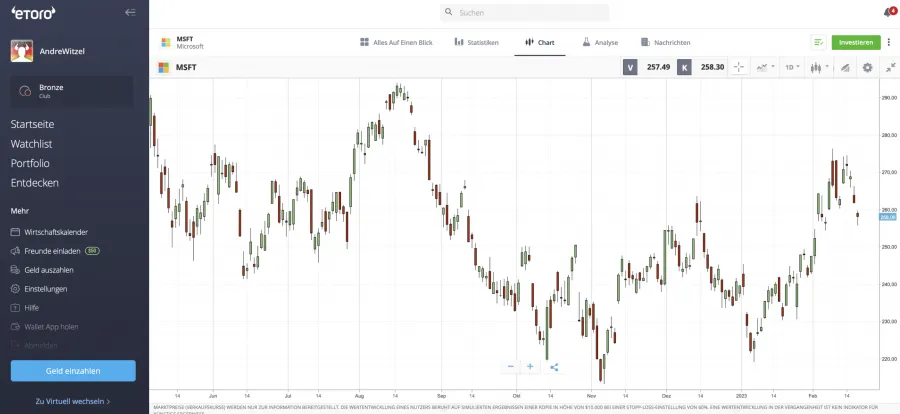Open the studies indicators dropdown
Screen dimensions: 900x414
tap(765, 67)
